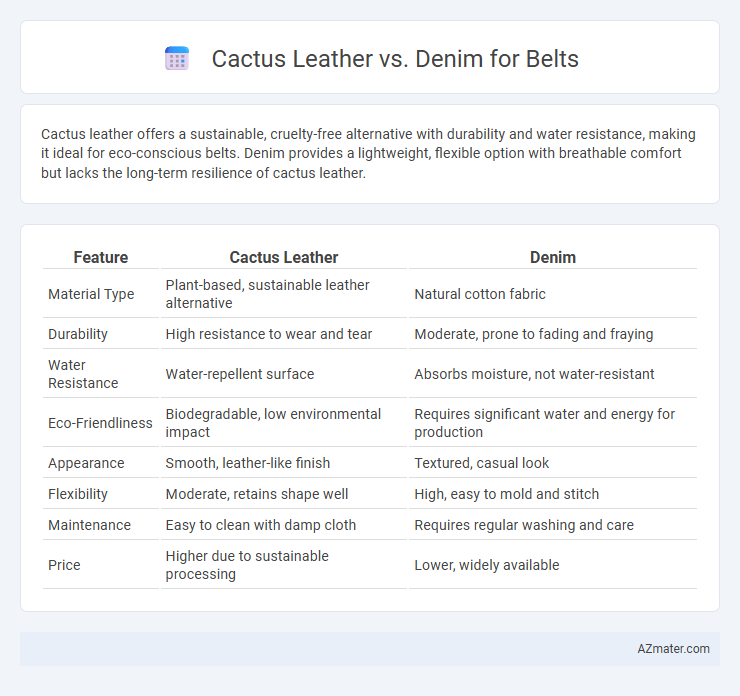Select 'Higher due to sustainable processing' cell
The height and width of the screenshot is (696, 740).
(284, 565)
